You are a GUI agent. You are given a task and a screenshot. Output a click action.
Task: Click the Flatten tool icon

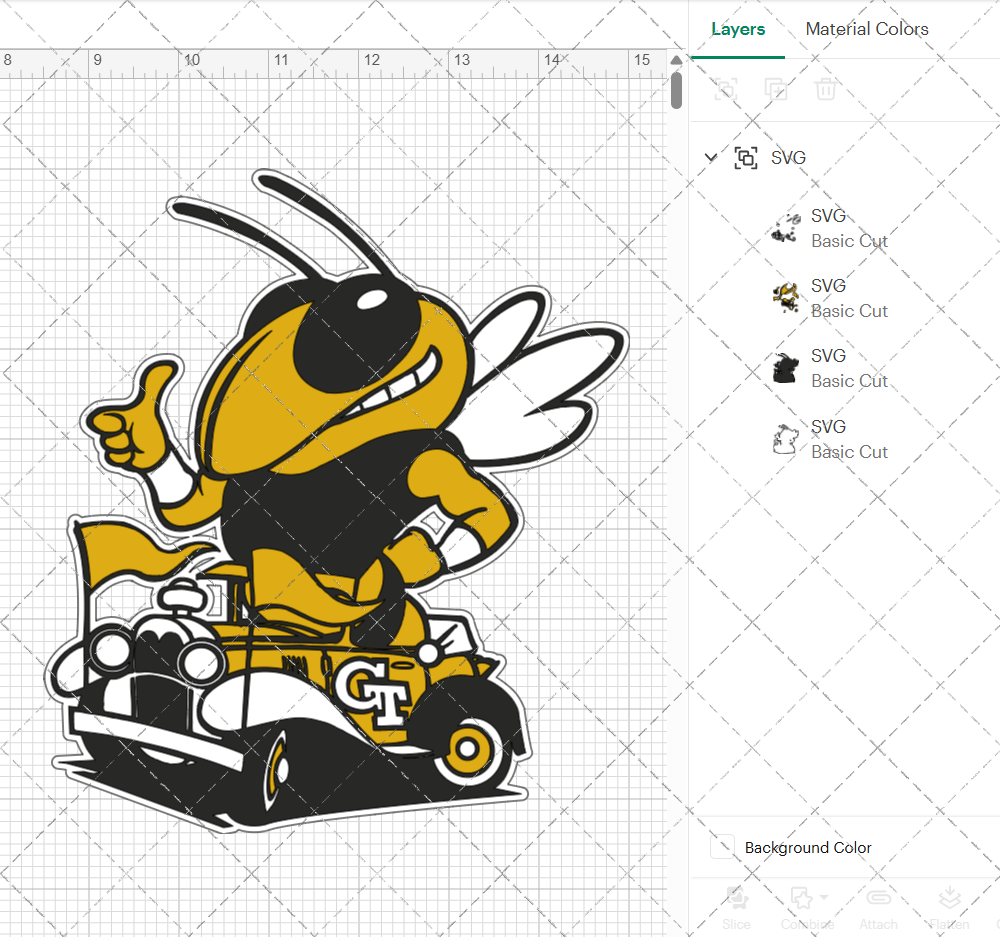[950, 898]
